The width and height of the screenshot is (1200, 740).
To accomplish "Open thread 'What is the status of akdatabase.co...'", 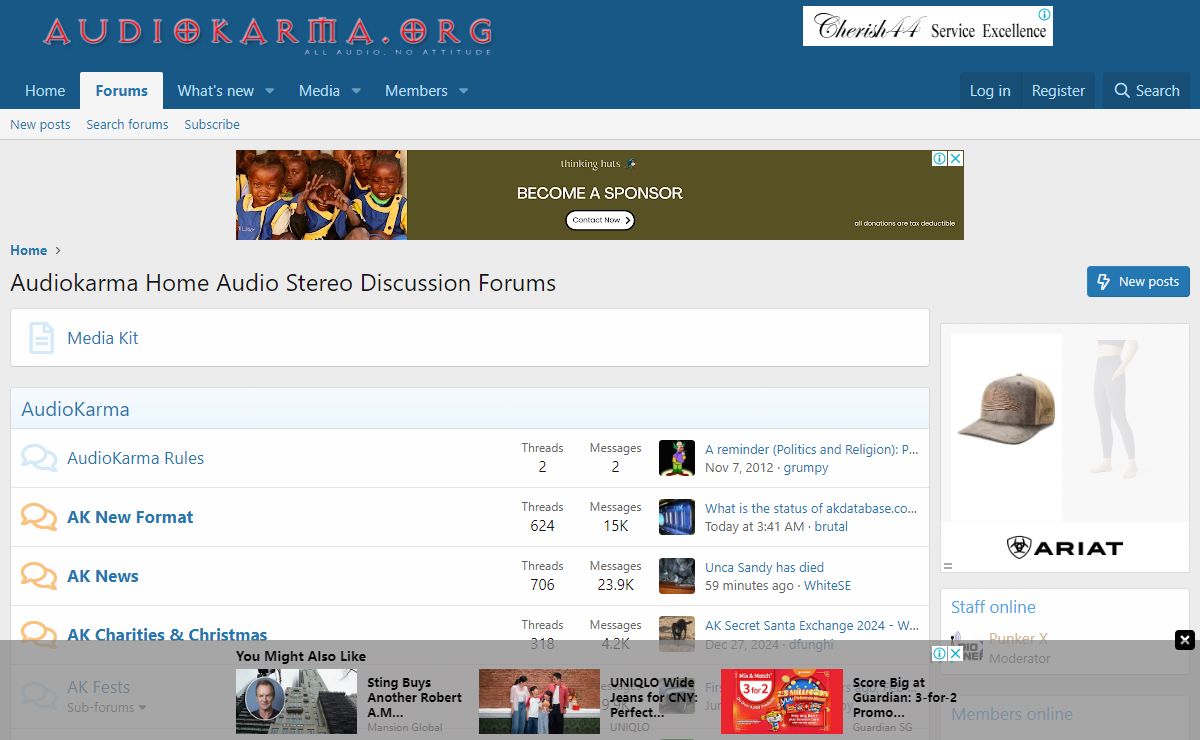I will tap(811, 508).
